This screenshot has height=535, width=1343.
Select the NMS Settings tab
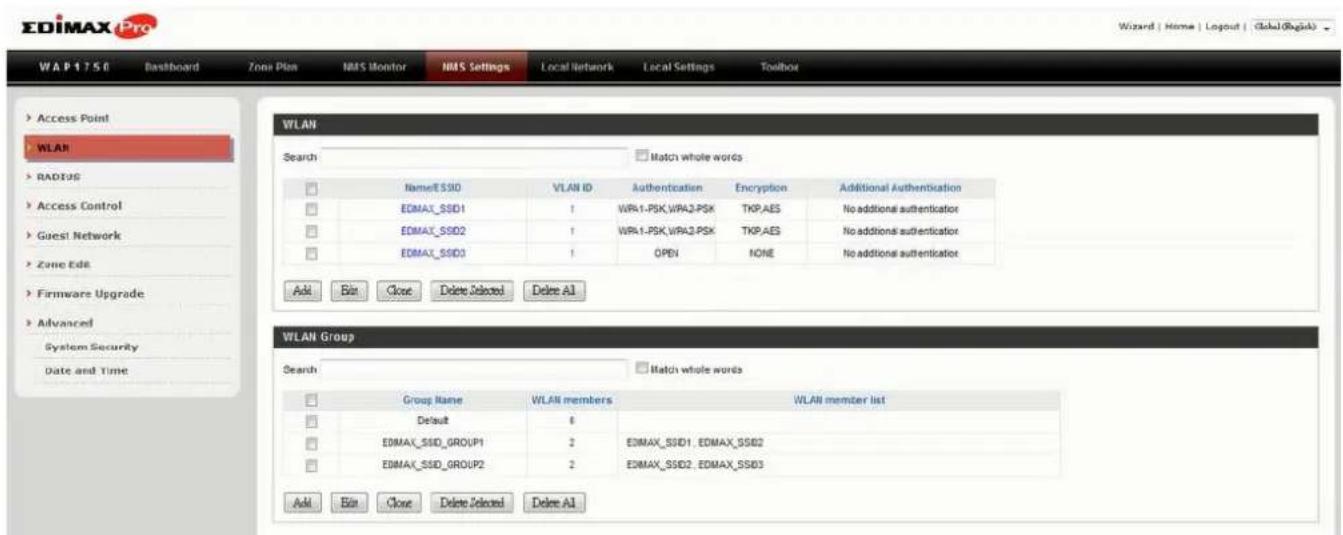[x=476, y=67]
